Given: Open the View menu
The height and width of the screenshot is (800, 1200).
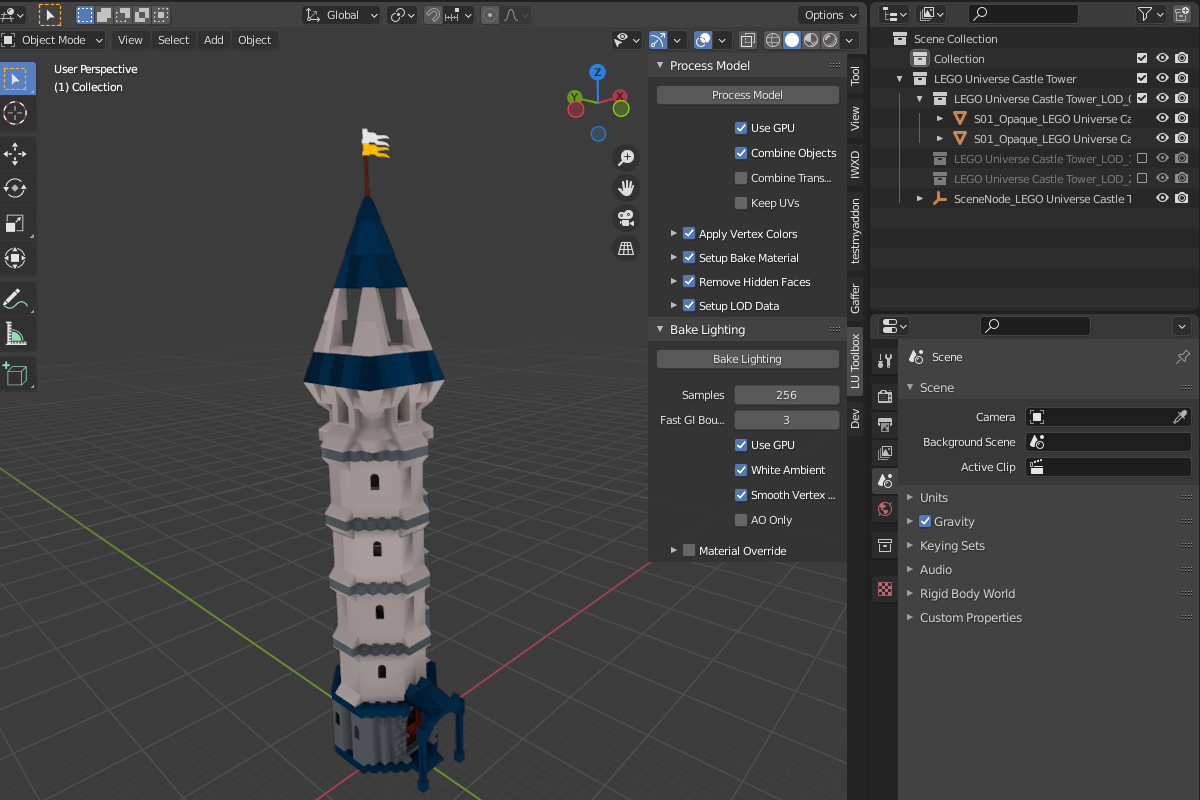Looking at the screenshot, I should pos(130,40).
